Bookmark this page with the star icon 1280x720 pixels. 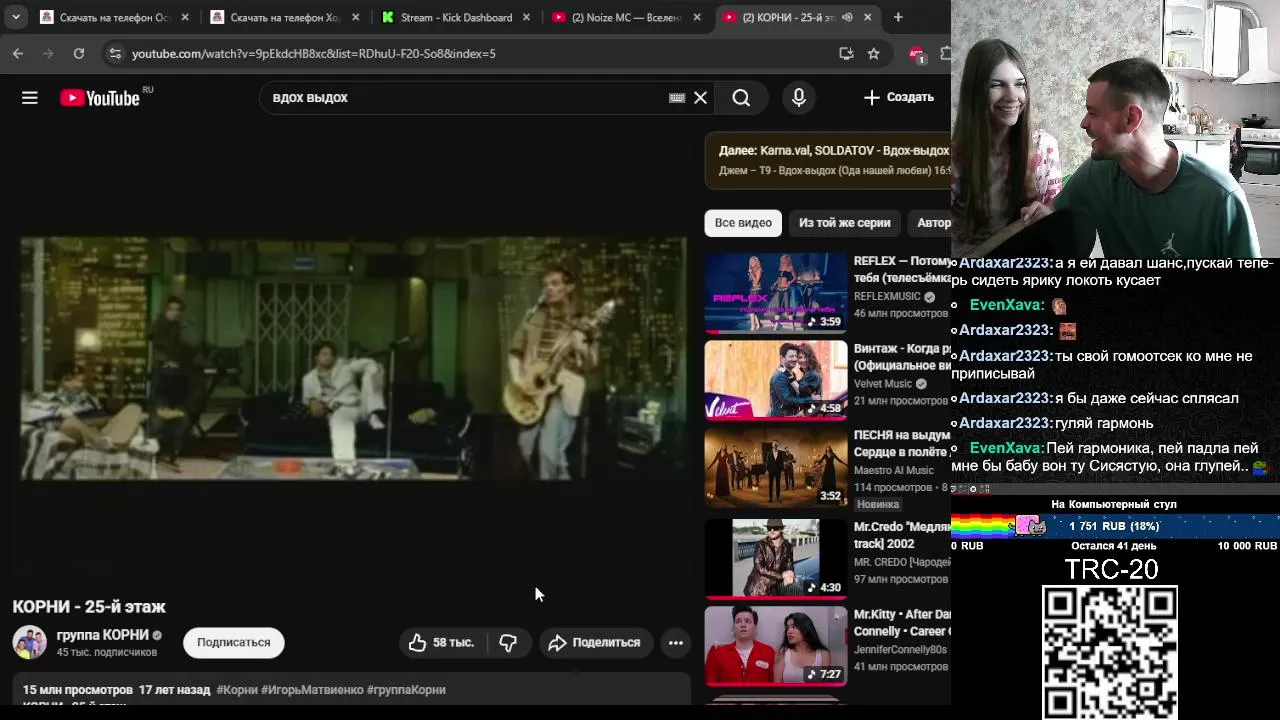[x=874, y=53]
